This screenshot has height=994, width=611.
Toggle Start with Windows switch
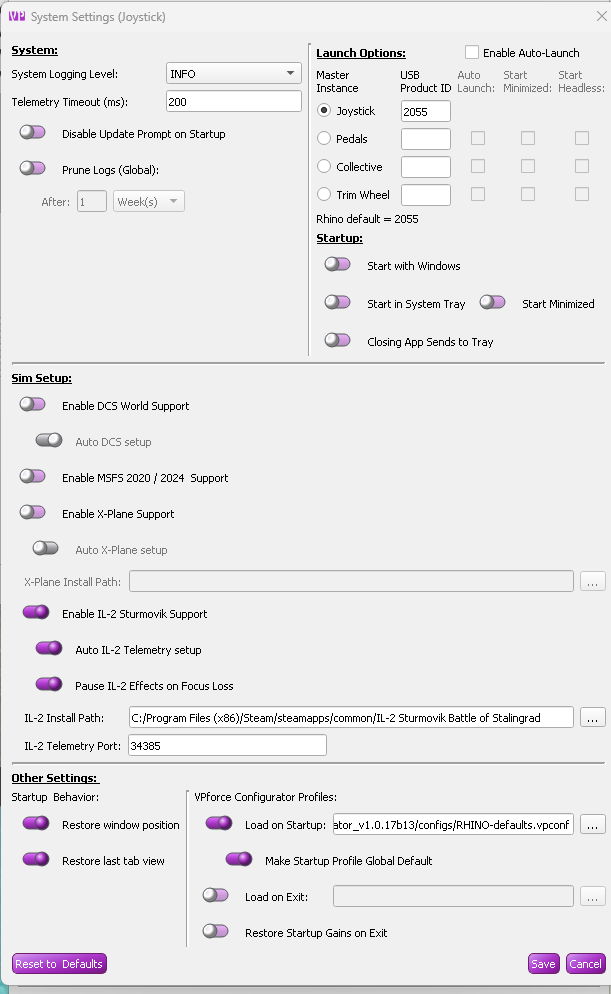[337, 264]
